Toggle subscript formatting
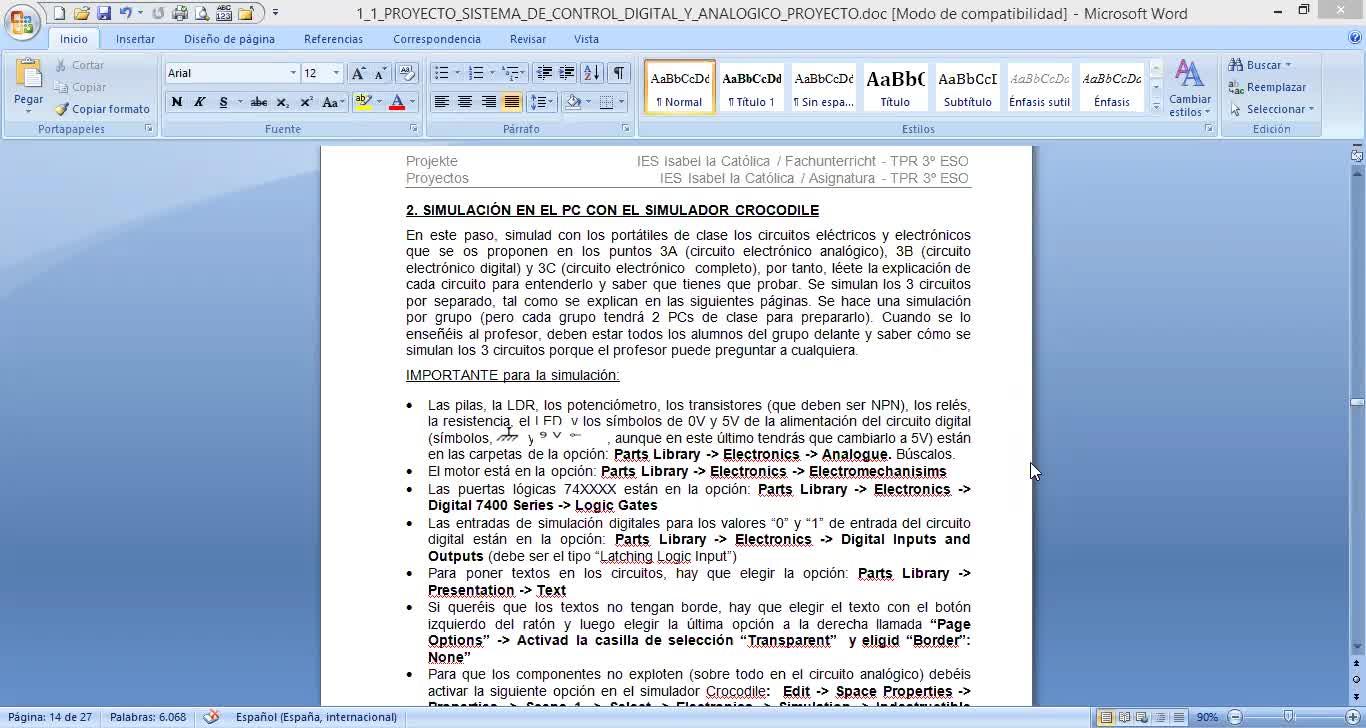 (283, 102)
